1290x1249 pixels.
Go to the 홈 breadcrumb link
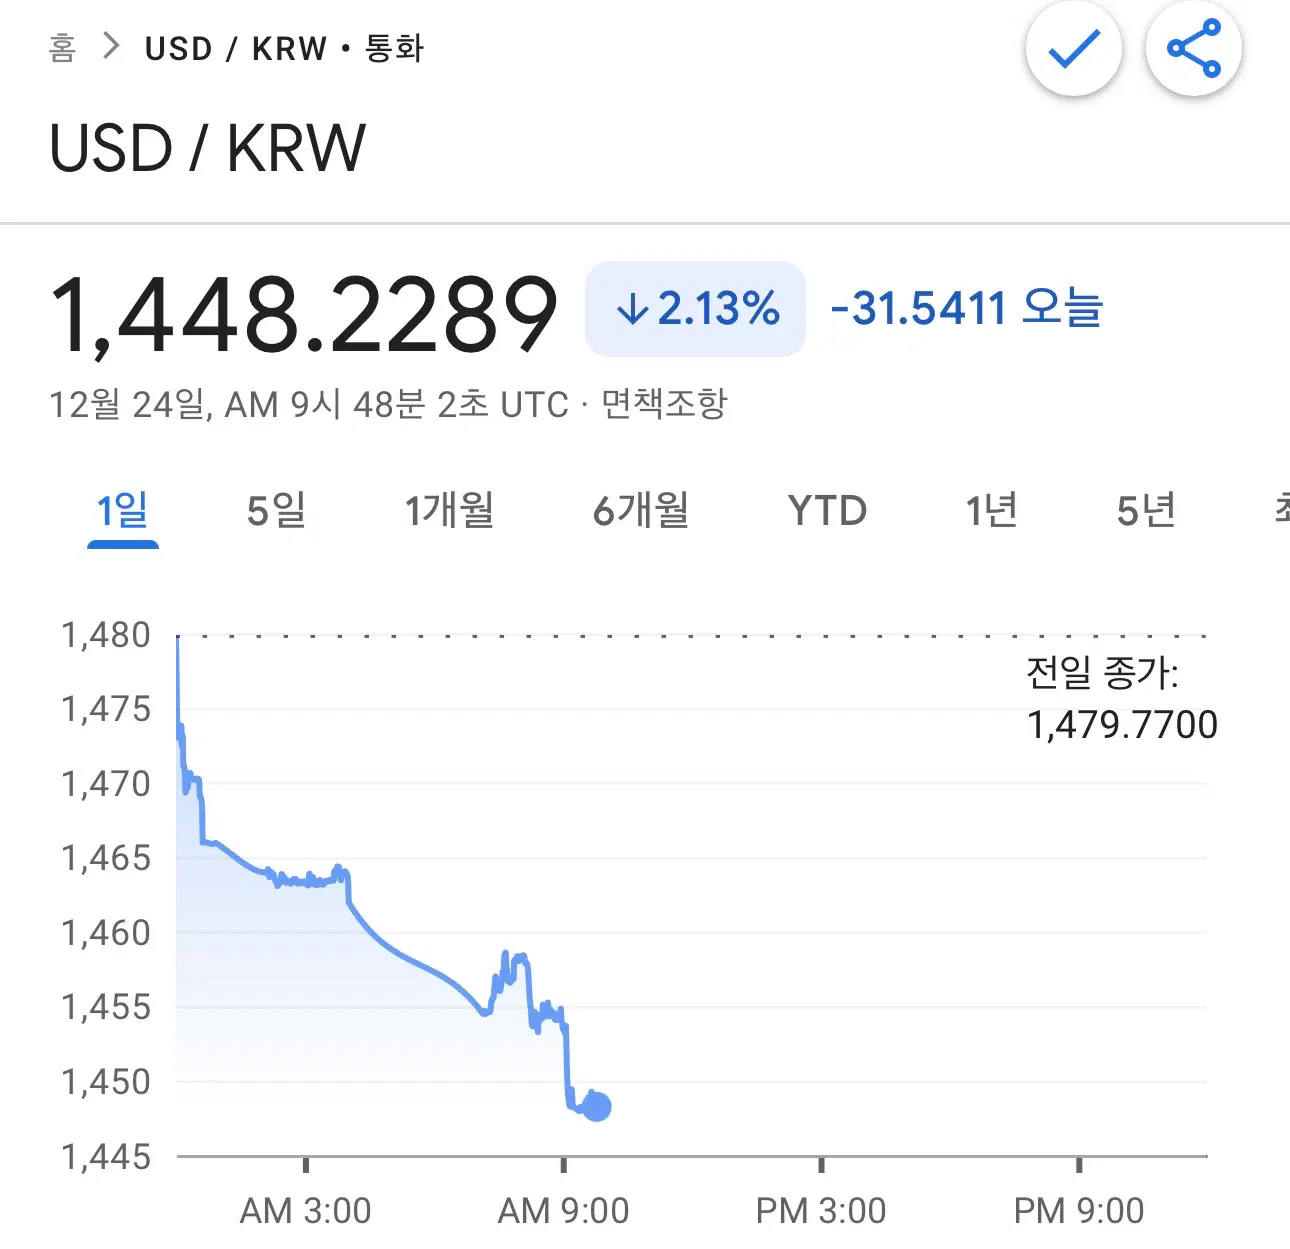click(62, 48)
